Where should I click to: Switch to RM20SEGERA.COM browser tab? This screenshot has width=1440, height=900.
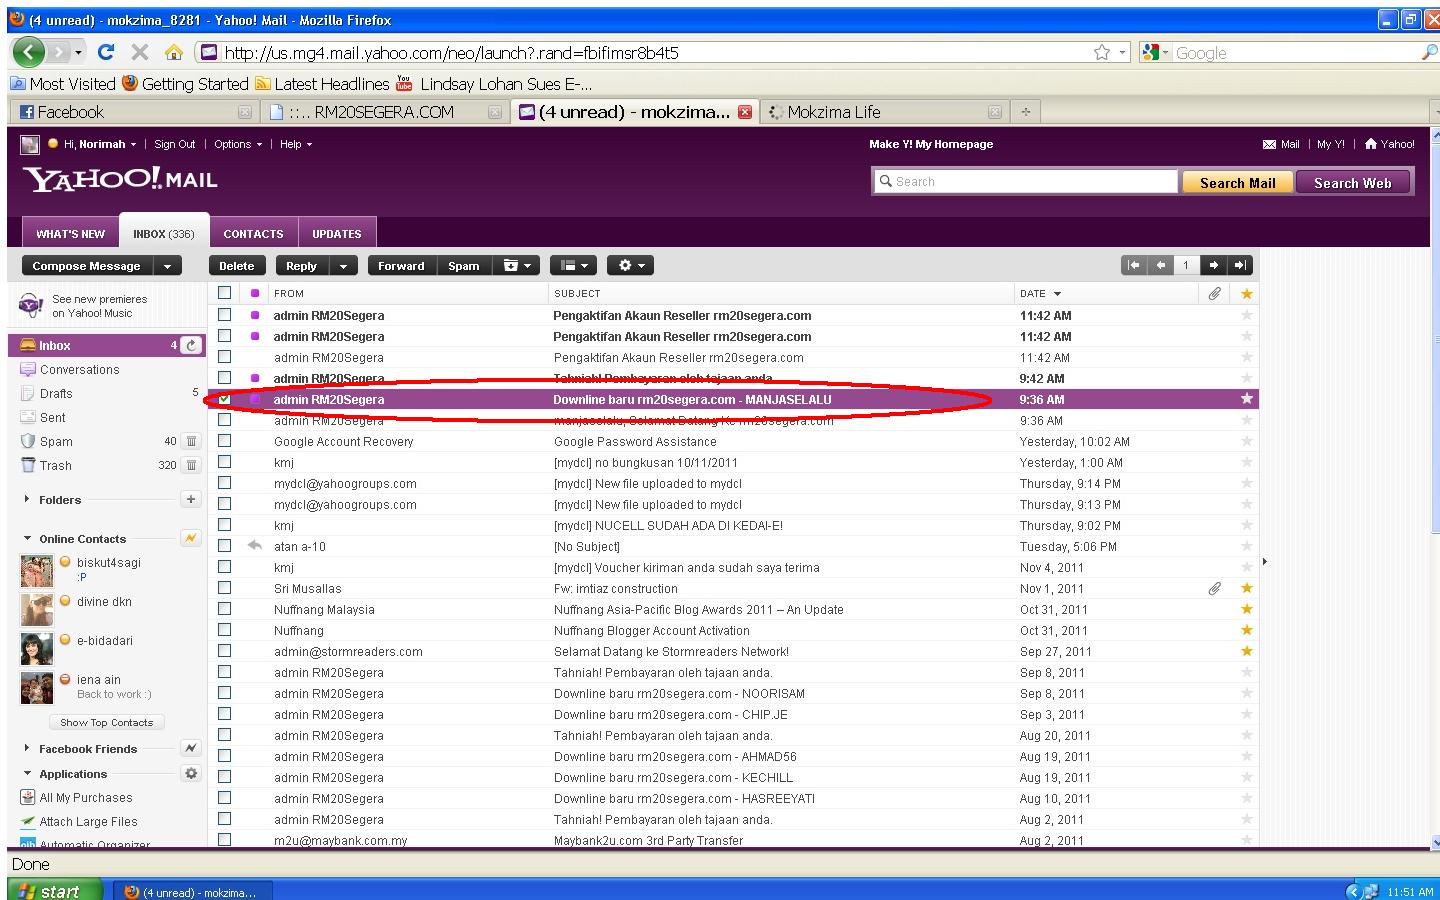click(x=385, y=112)
